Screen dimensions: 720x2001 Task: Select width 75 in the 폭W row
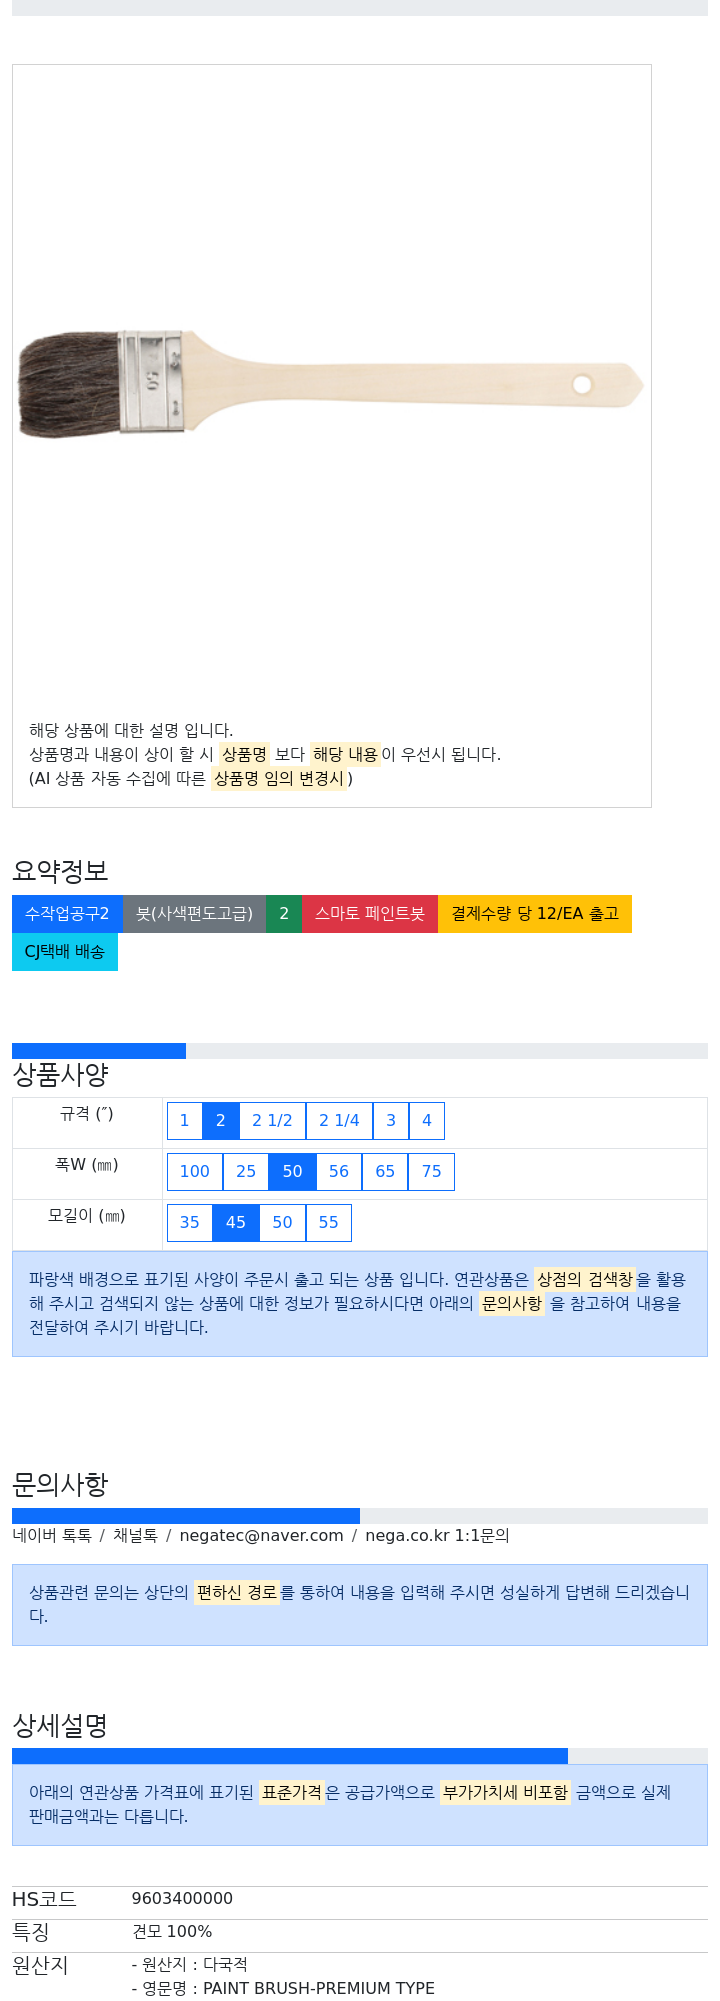[x=431, y=1172]
